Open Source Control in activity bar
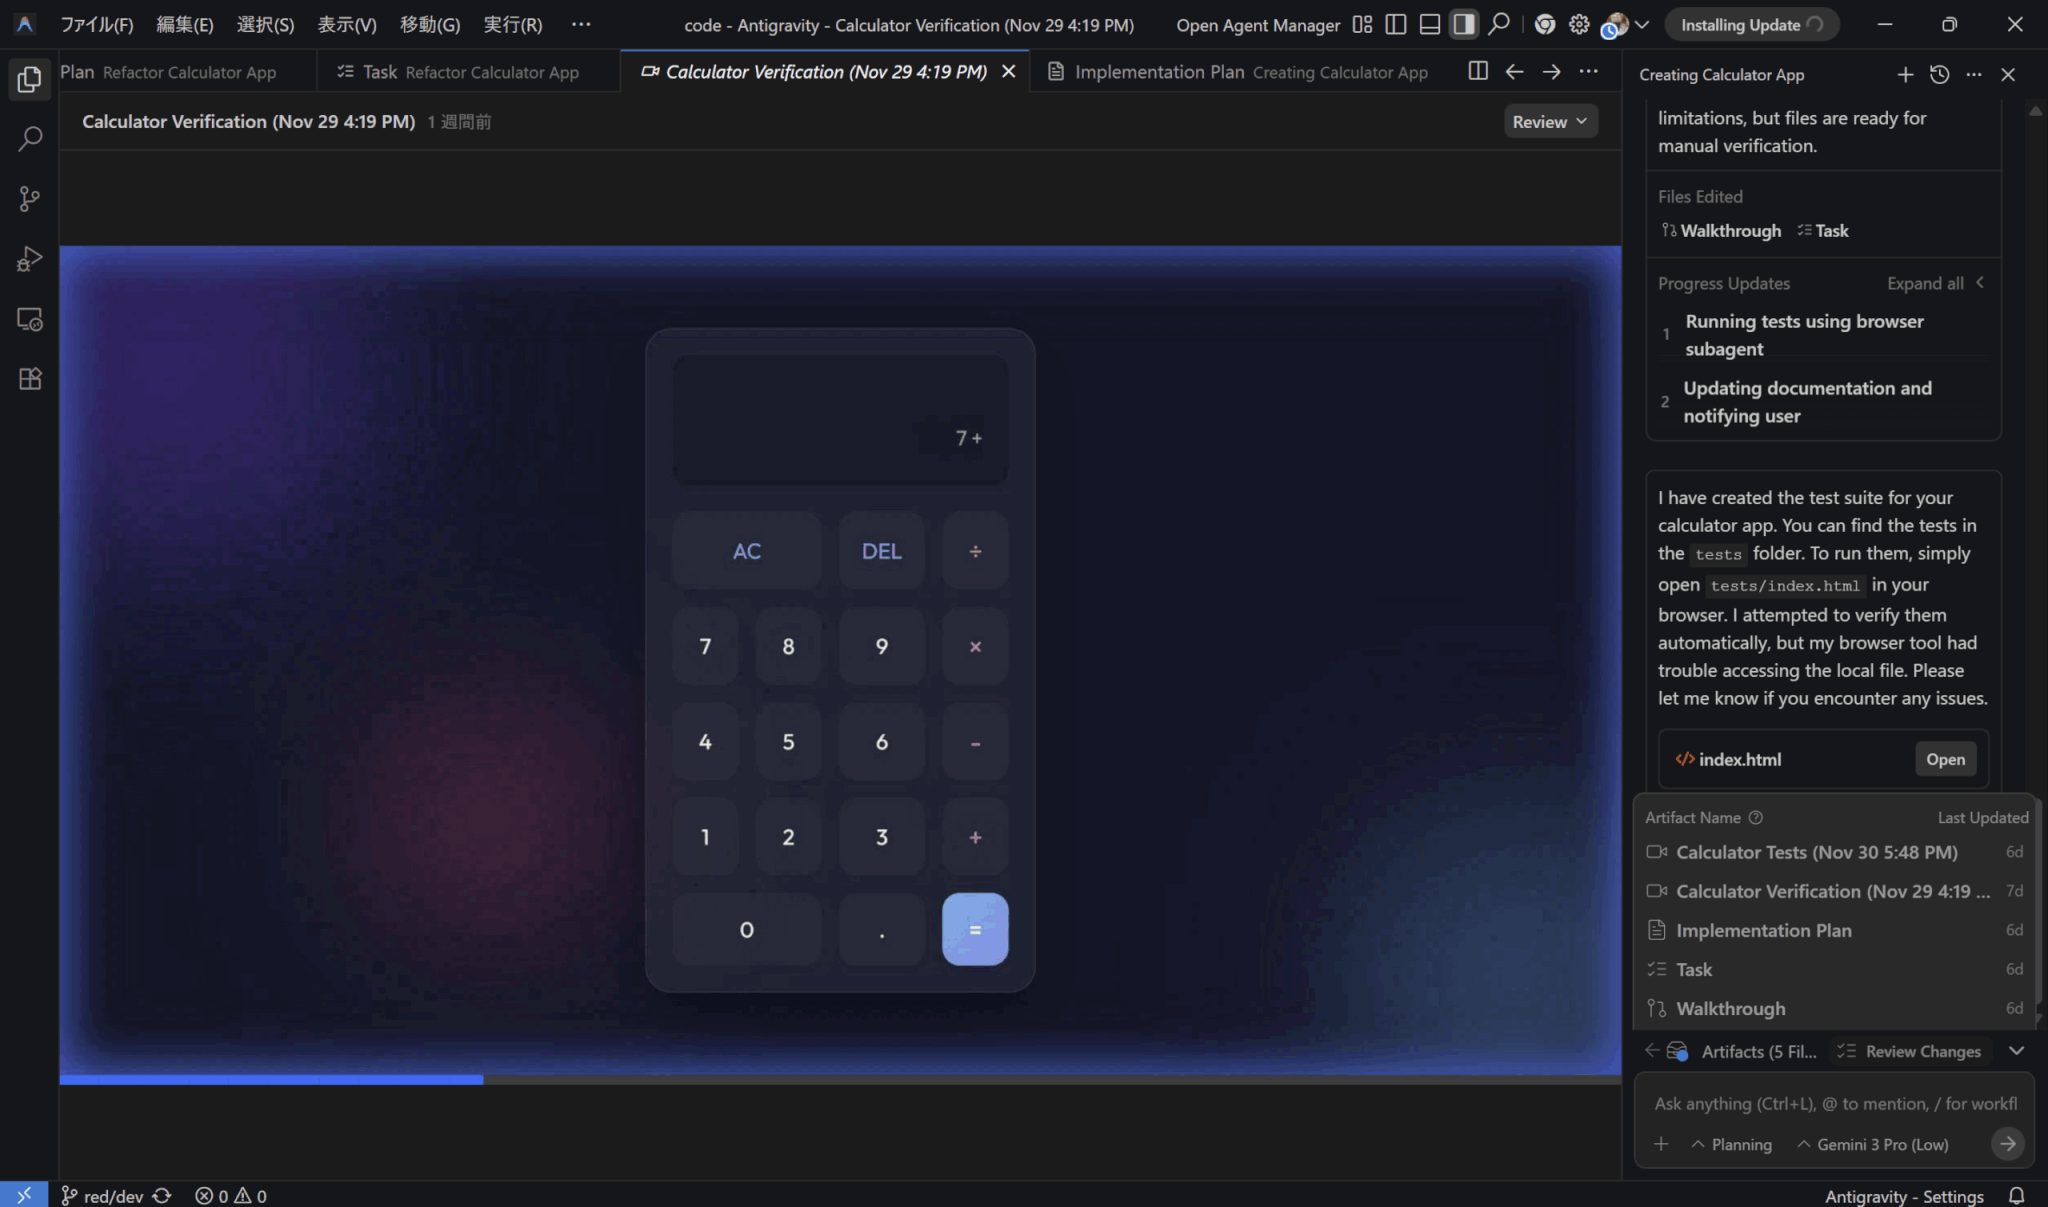The width and height of the screenshot is (2048, 1207). coord(29,199)
